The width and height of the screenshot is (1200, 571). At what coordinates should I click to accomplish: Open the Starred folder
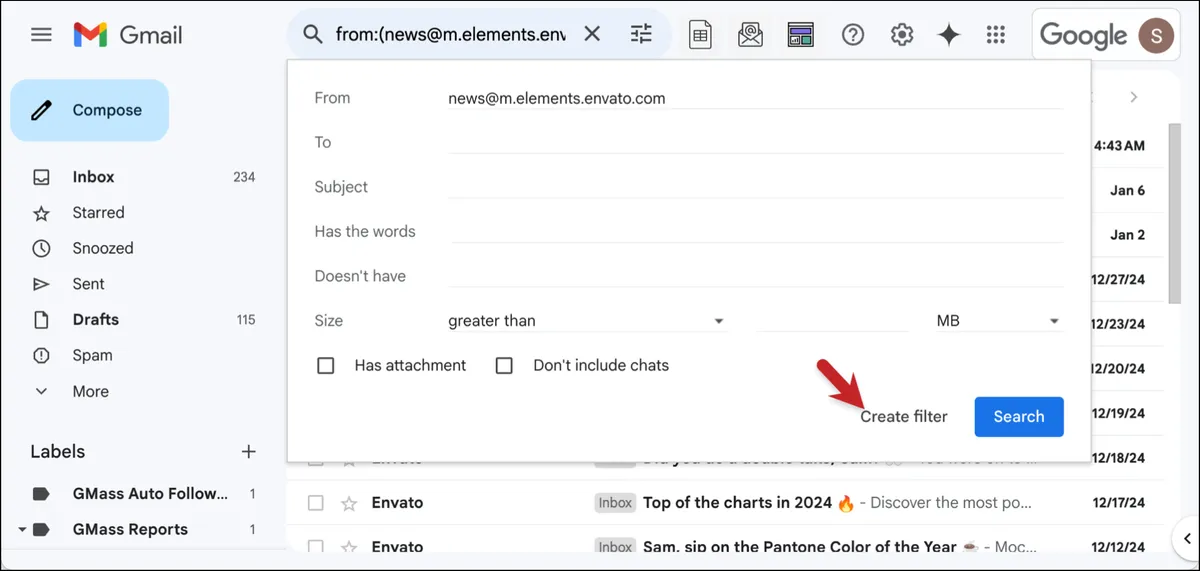click(98, 213)
